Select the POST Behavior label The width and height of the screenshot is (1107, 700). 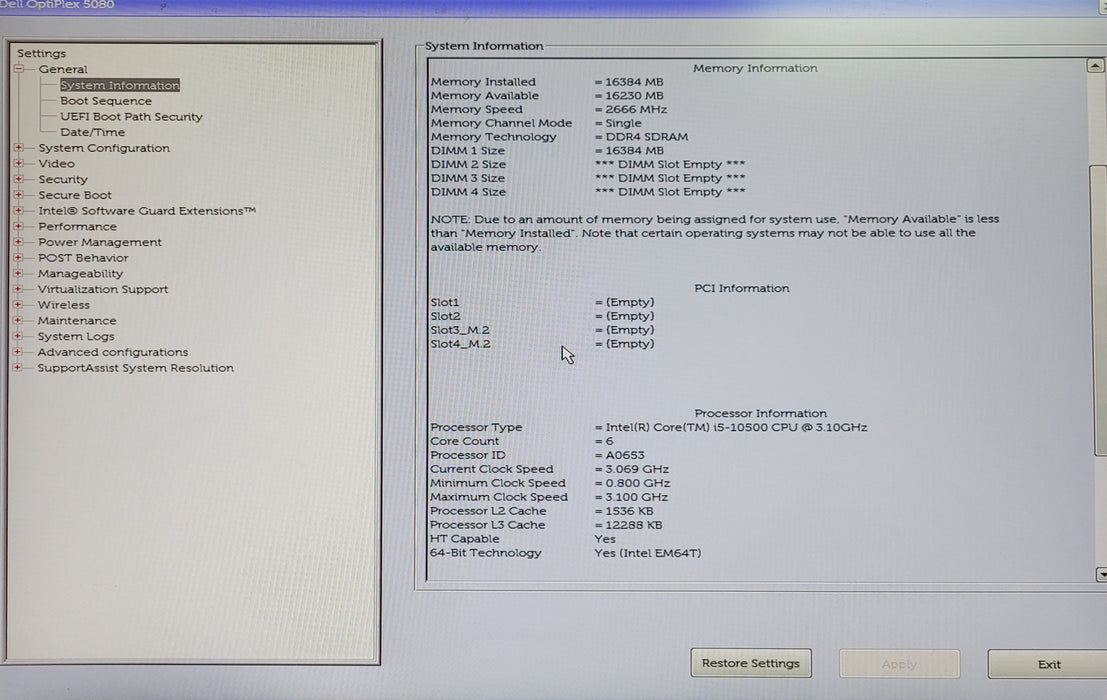pos(83,258)
